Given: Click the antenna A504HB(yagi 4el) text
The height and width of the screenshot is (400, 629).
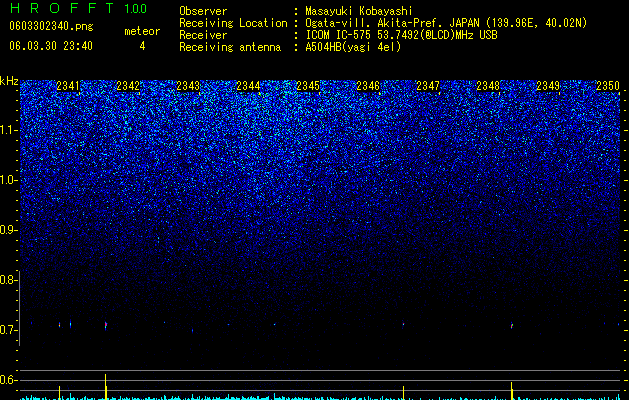Looking at the screenshot, I should point(353,47).
